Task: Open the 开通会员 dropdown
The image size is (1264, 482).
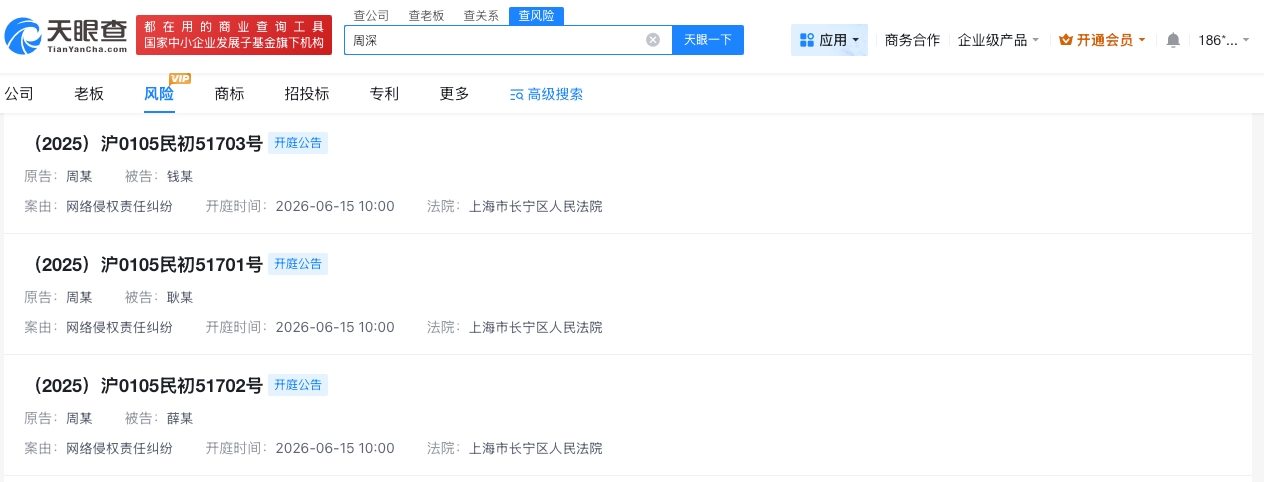Action: 1102,40
